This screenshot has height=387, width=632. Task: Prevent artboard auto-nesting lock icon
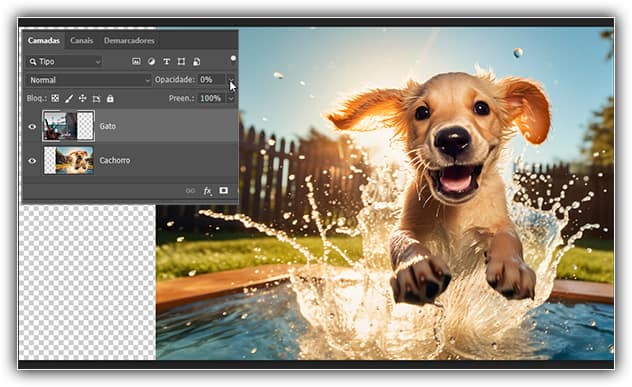pos(96,98)
